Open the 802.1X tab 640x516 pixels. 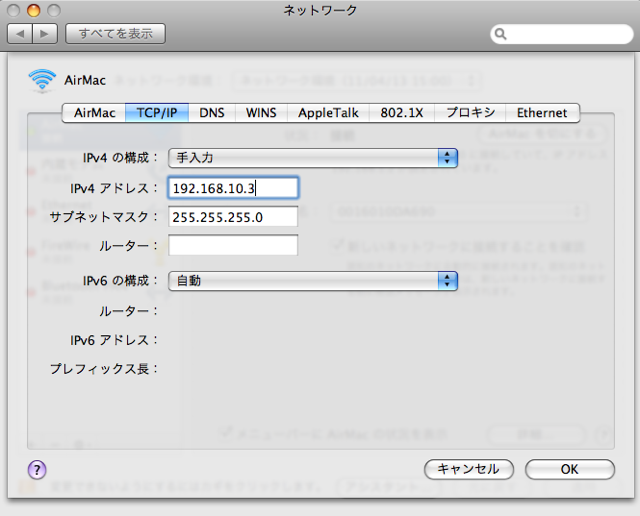pyautogui.click(x=402, y=113)
